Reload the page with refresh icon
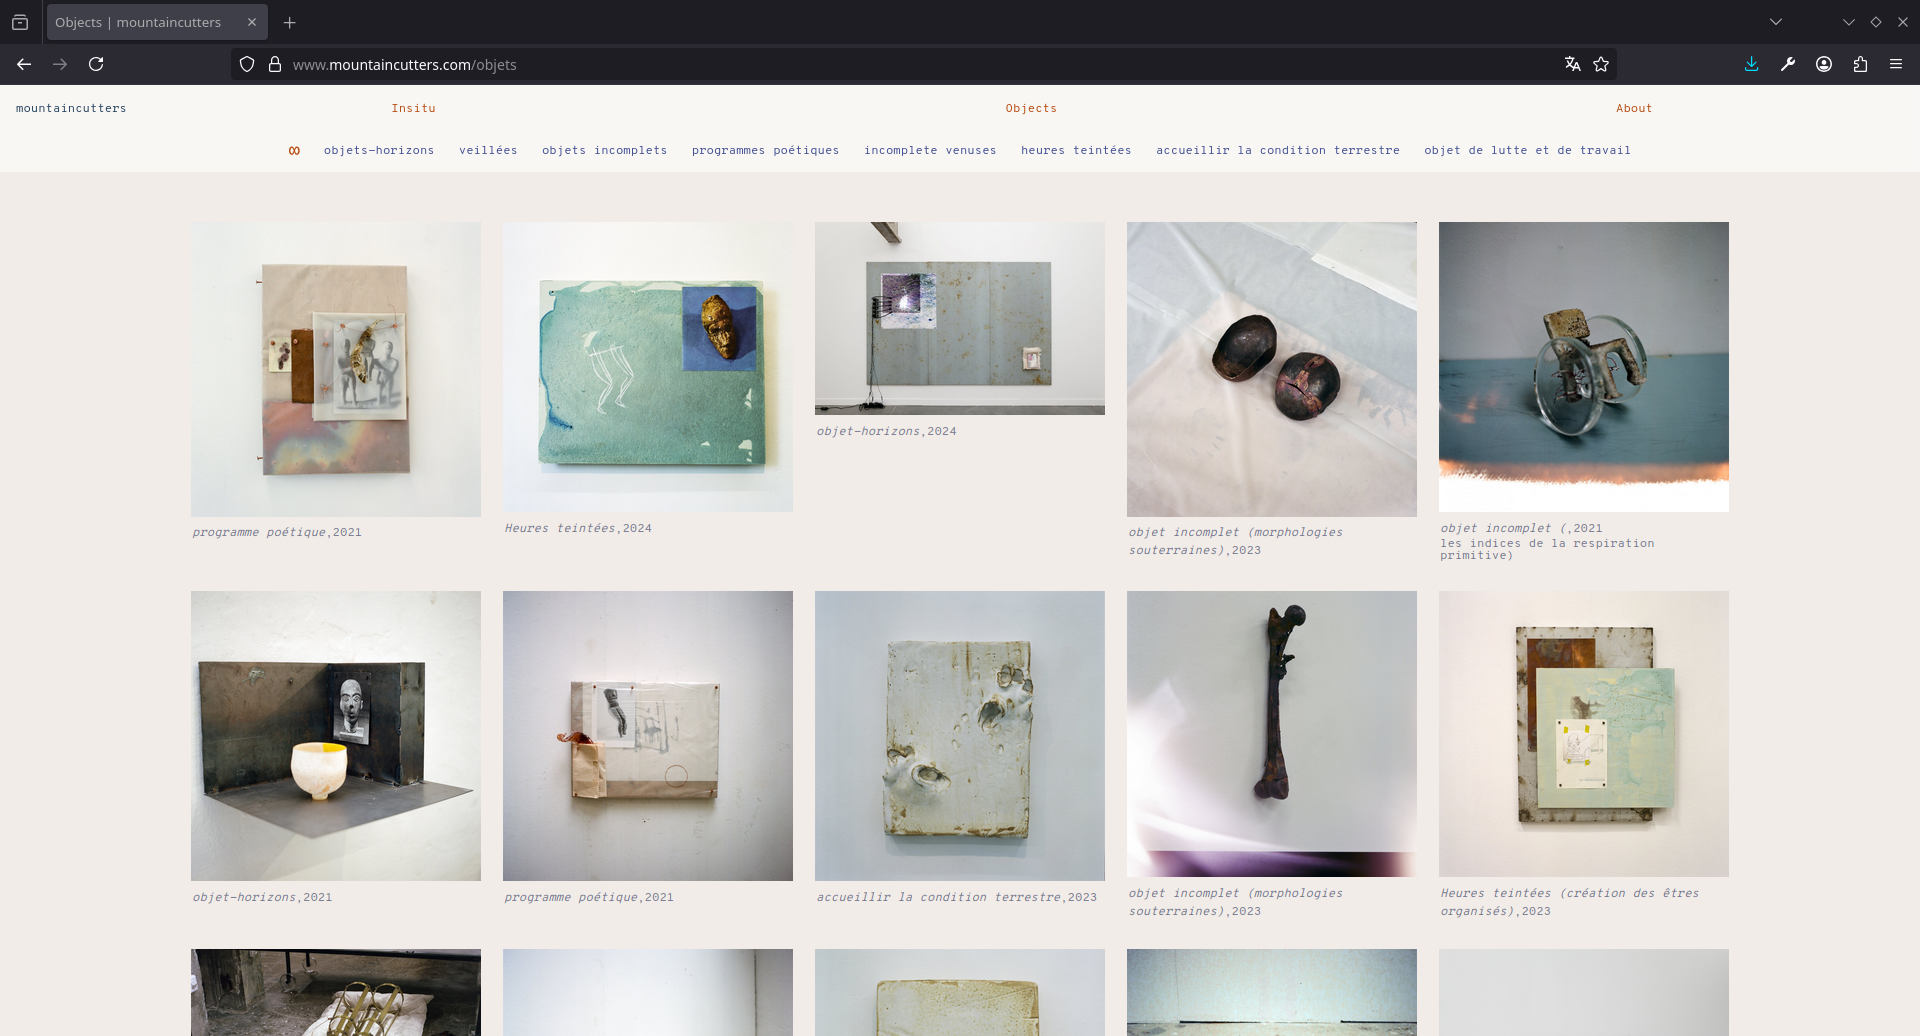The height and width of the screenshot is (1036, 1920). (96, 64)
